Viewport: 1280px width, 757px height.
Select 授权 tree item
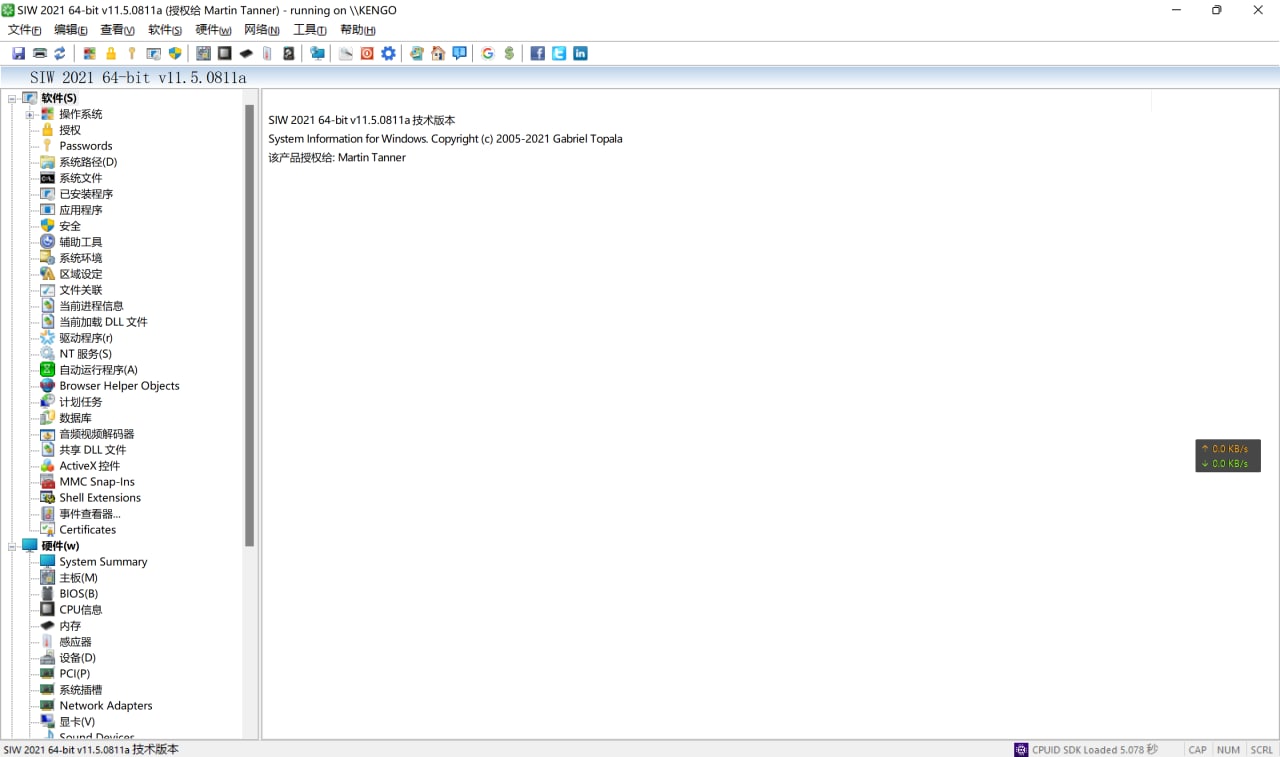click(70, 130)
